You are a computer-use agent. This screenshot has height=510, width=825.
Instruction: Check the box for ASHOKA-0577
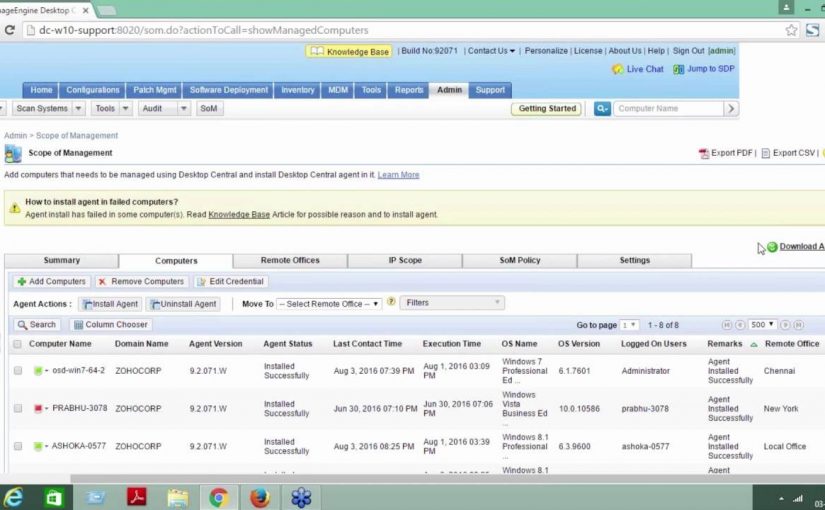[x=18, y=446]
